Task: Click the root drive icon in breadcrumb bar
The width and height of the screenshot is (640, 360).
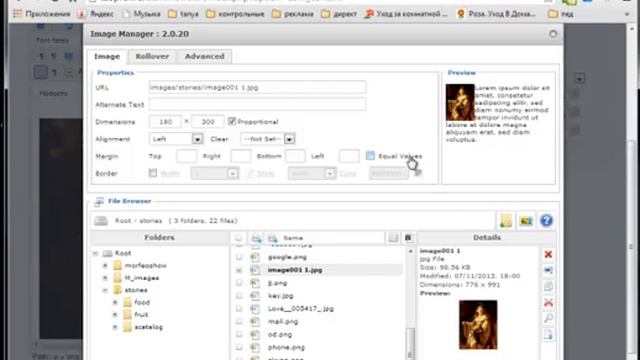Action: pos(101,221)
